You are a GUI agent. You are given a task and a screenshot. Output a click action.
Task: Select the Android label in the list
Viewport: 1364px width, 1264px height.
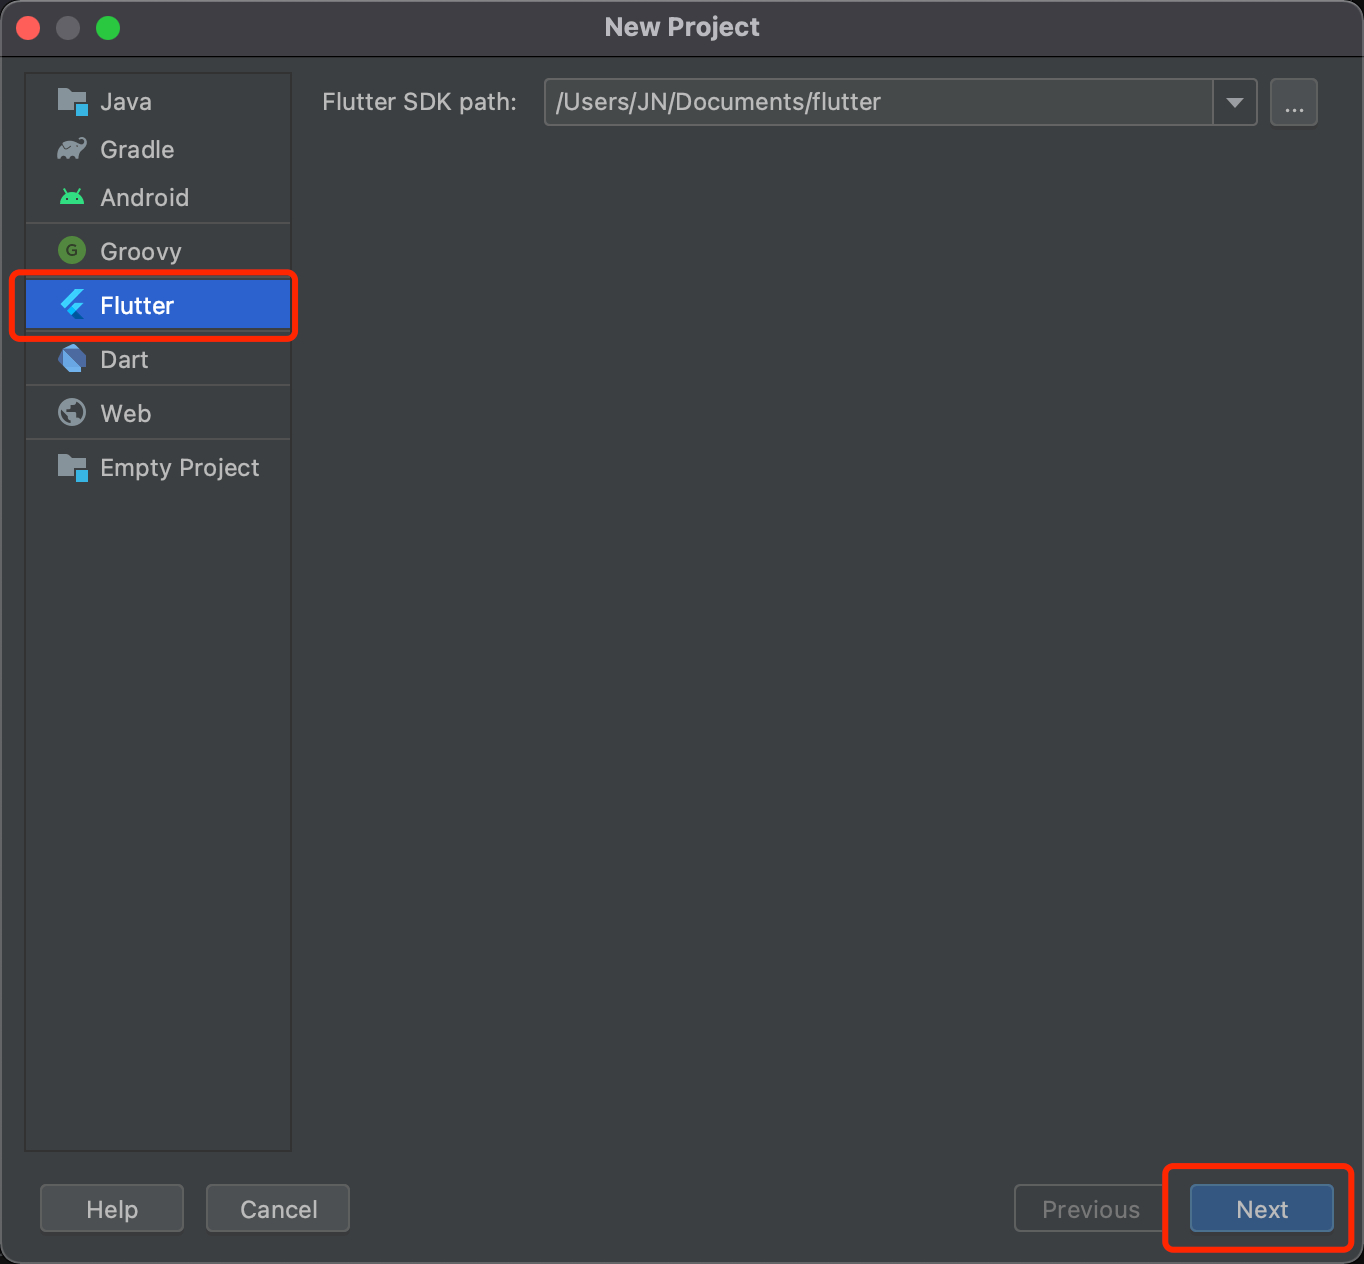coord(144,198)
